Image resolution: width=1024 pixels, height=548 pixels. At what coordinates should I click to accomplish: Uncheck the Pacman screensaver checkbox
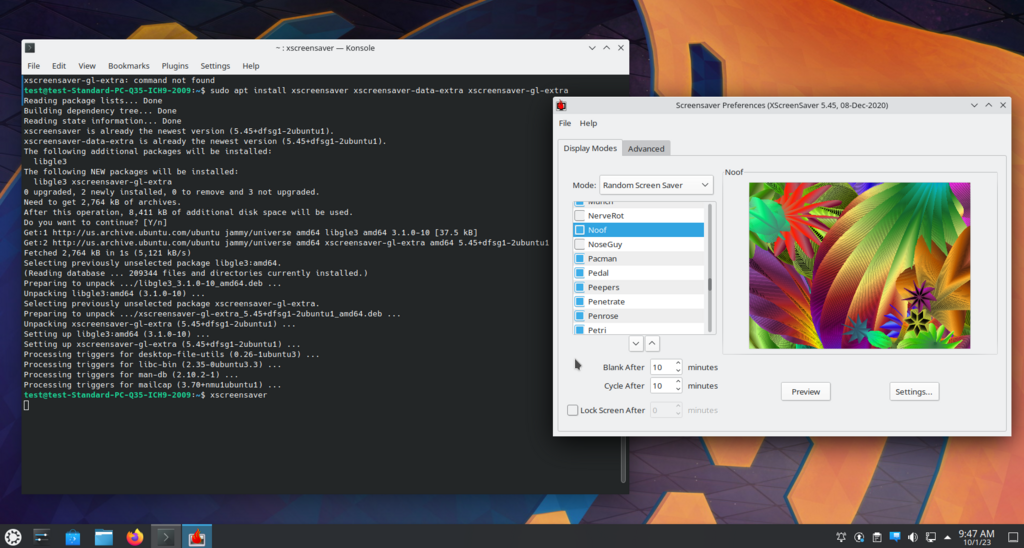coord(580,258)
